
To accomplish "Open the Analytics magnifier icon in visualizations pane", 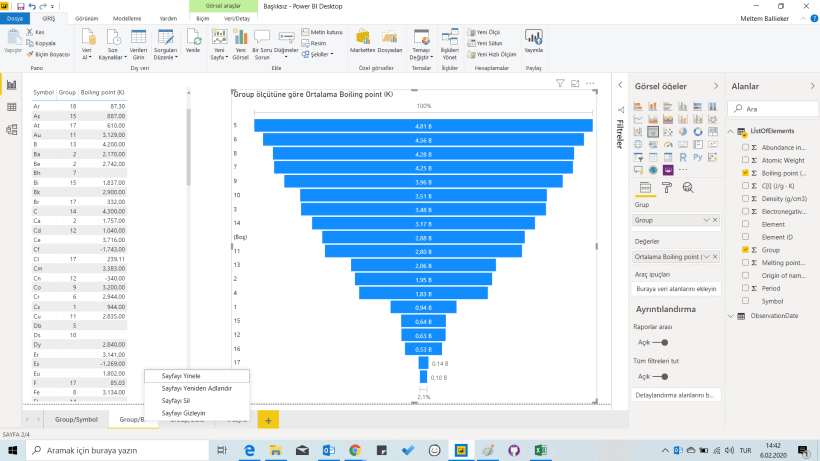I will tap(688, 187).
